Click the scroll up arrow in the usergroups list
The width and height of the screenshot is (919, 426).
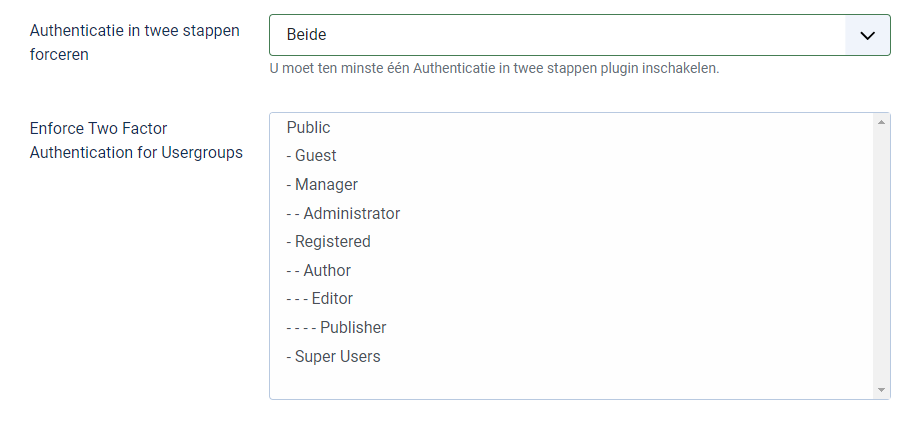pyautogui.click(x=881, y=122)
